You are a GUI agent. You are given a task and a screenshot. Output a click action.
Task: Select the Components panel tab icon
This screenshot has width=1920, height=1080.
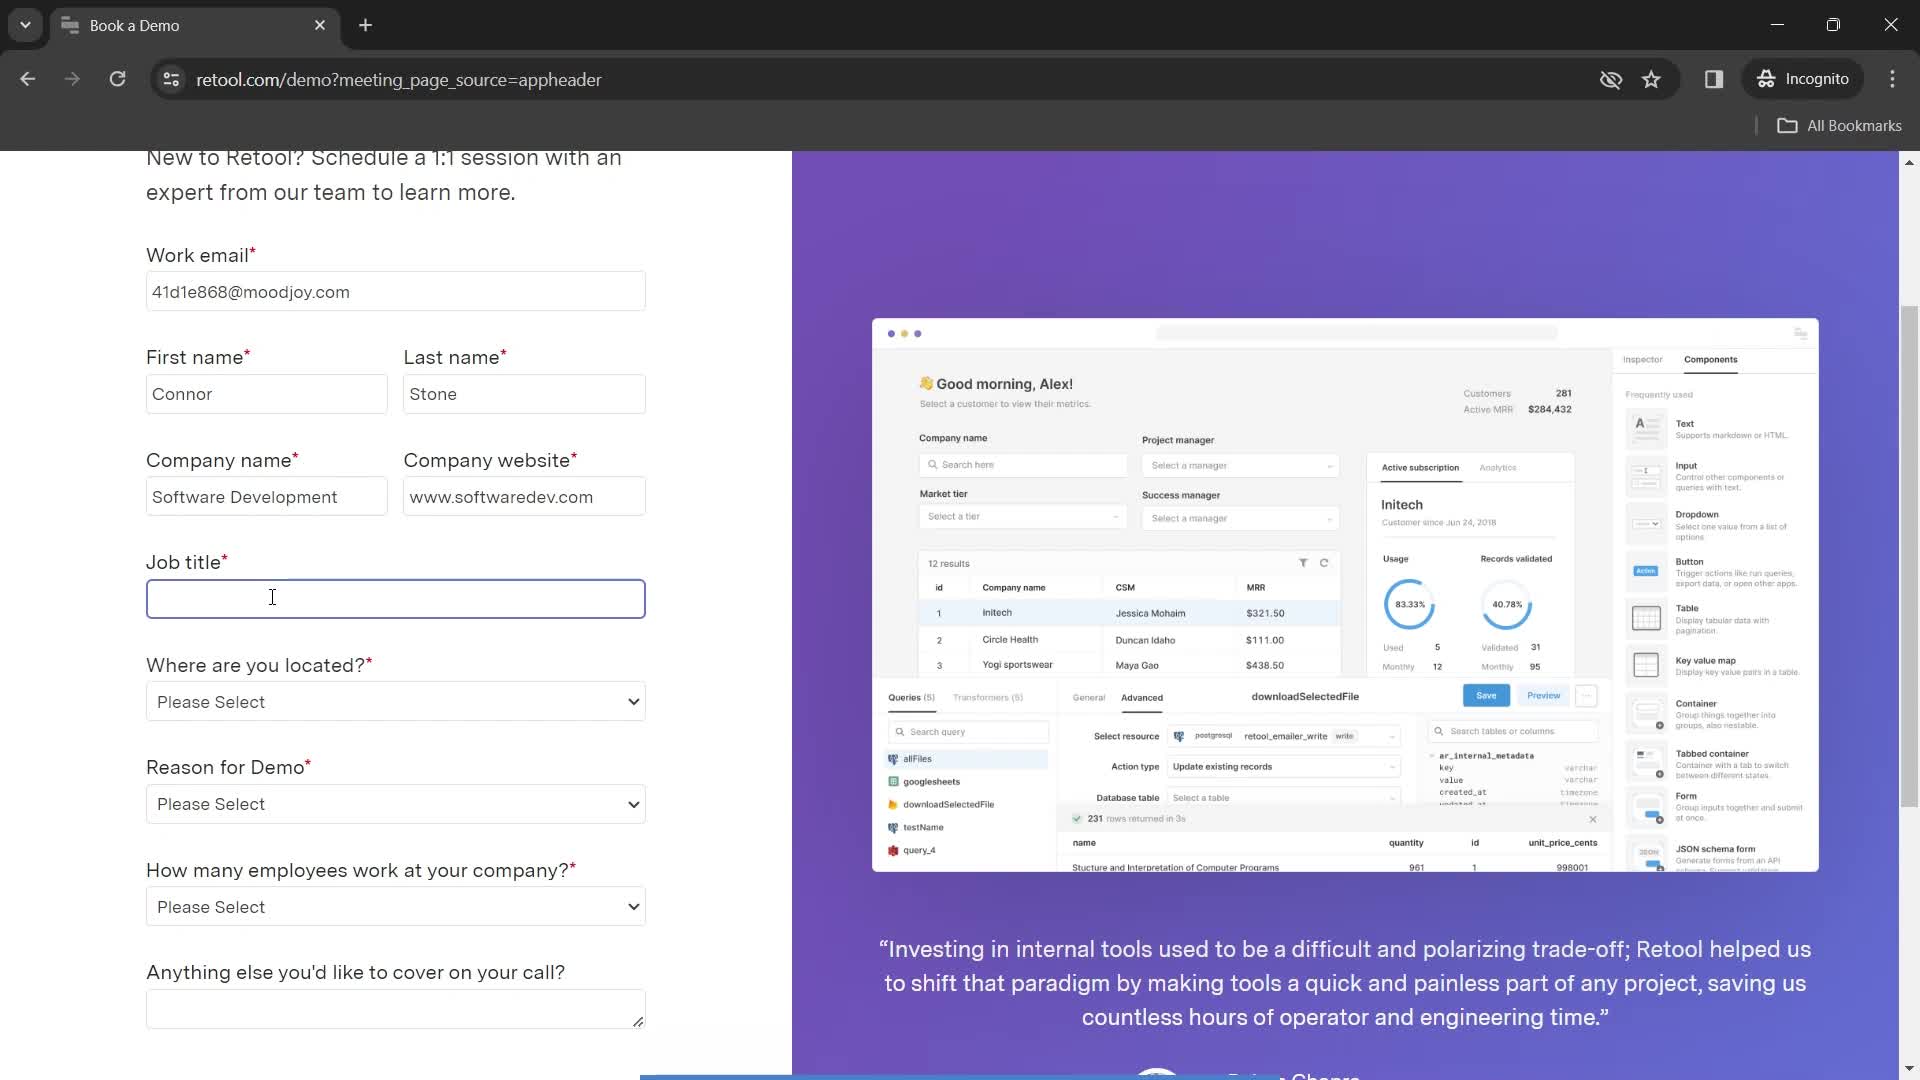(1709, 359)
